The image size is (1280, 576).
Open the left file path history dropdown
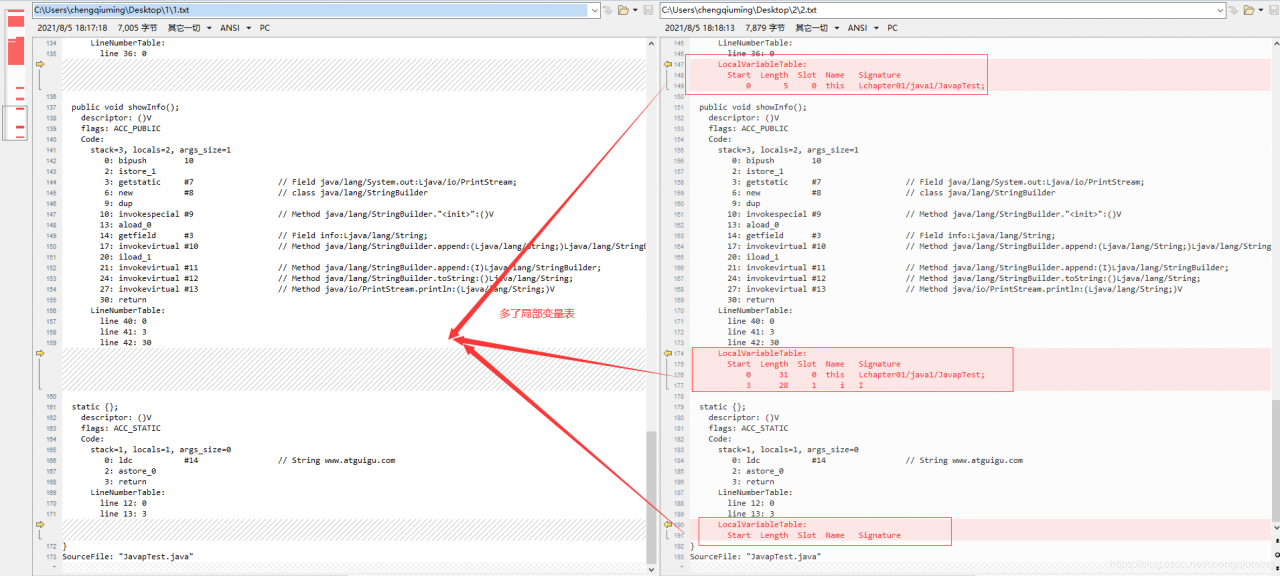[x=593, y=10]
